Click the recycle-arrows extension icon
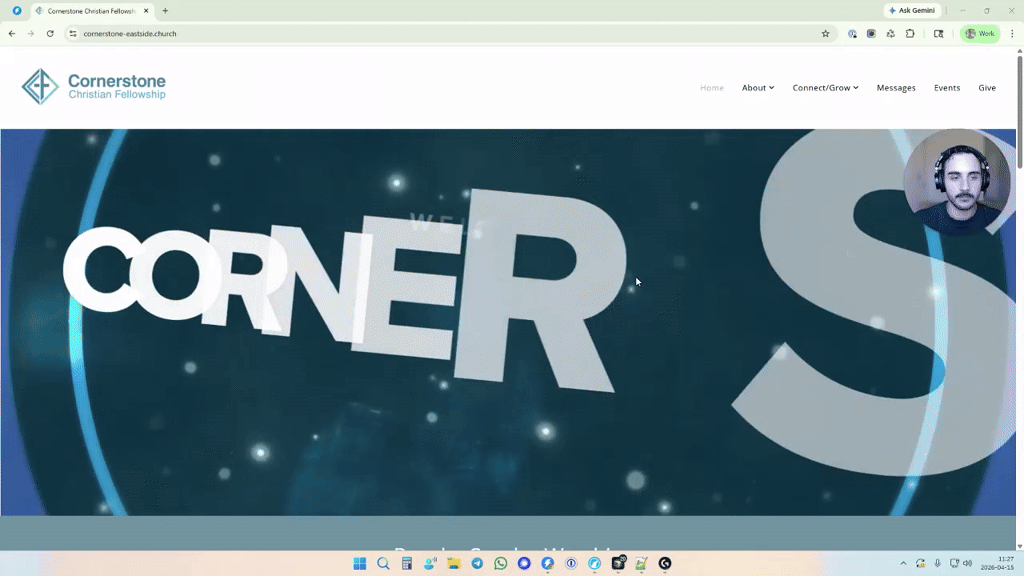Image resolution: width=1024 pixels, height=576 pixels. [x=890, y=33]
